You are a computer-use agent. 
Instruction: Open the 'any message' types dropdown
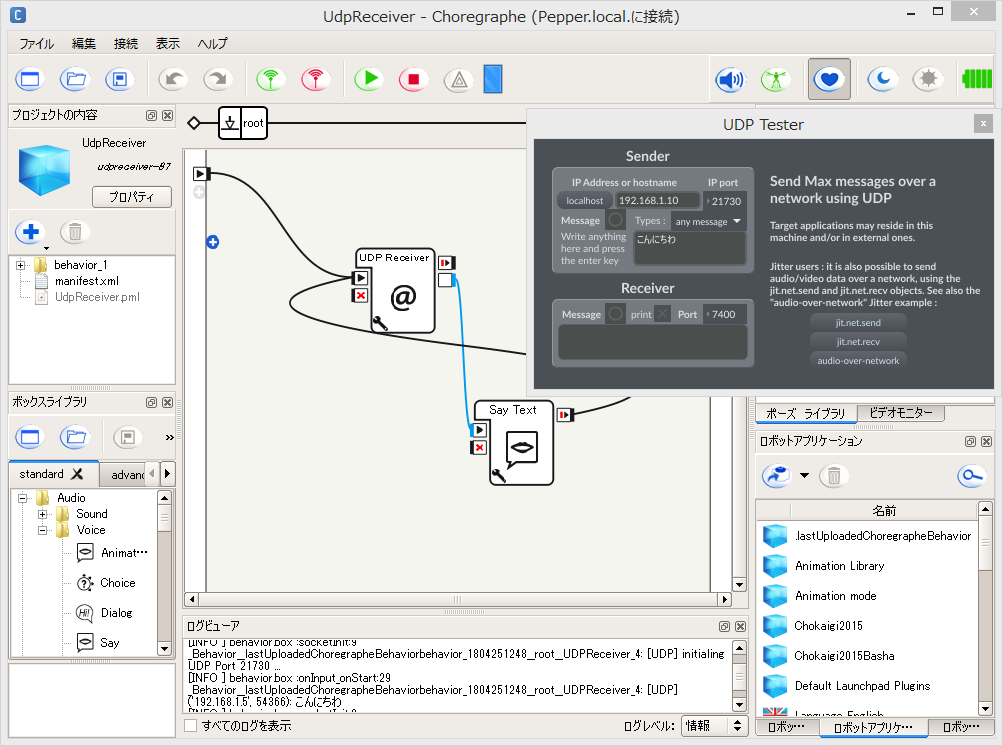point(708,221)
